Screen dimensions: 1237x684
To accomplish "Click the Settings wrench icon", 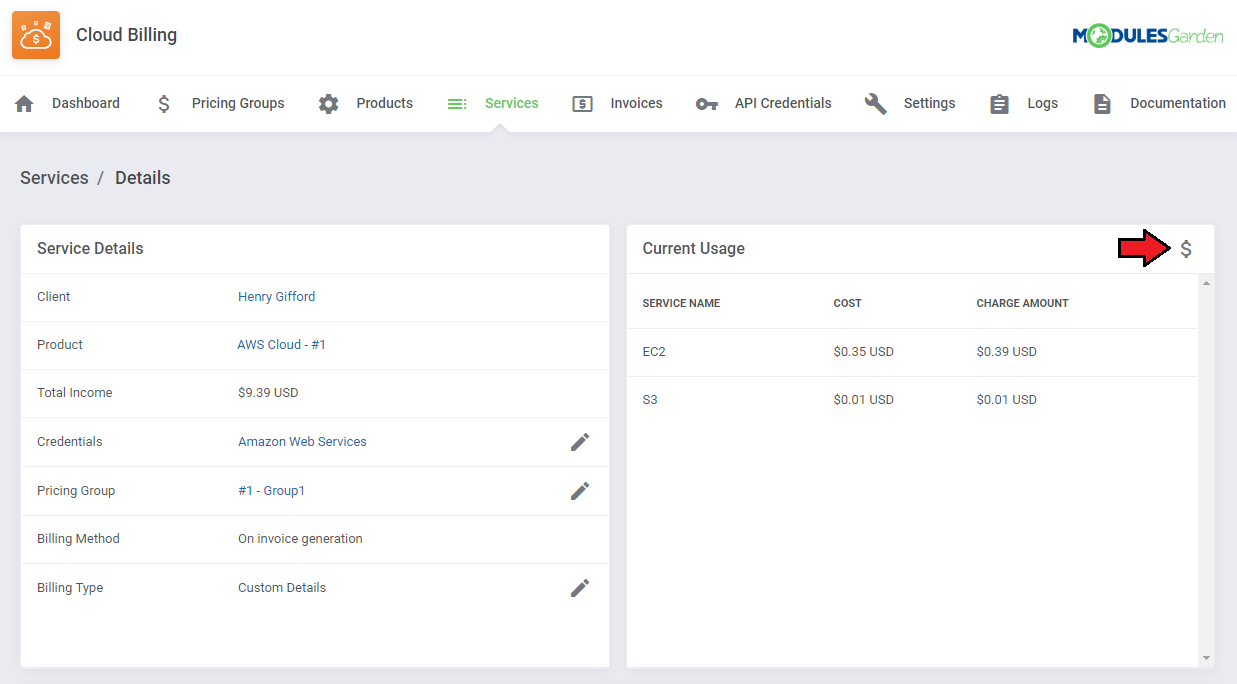I will [876, 104].
